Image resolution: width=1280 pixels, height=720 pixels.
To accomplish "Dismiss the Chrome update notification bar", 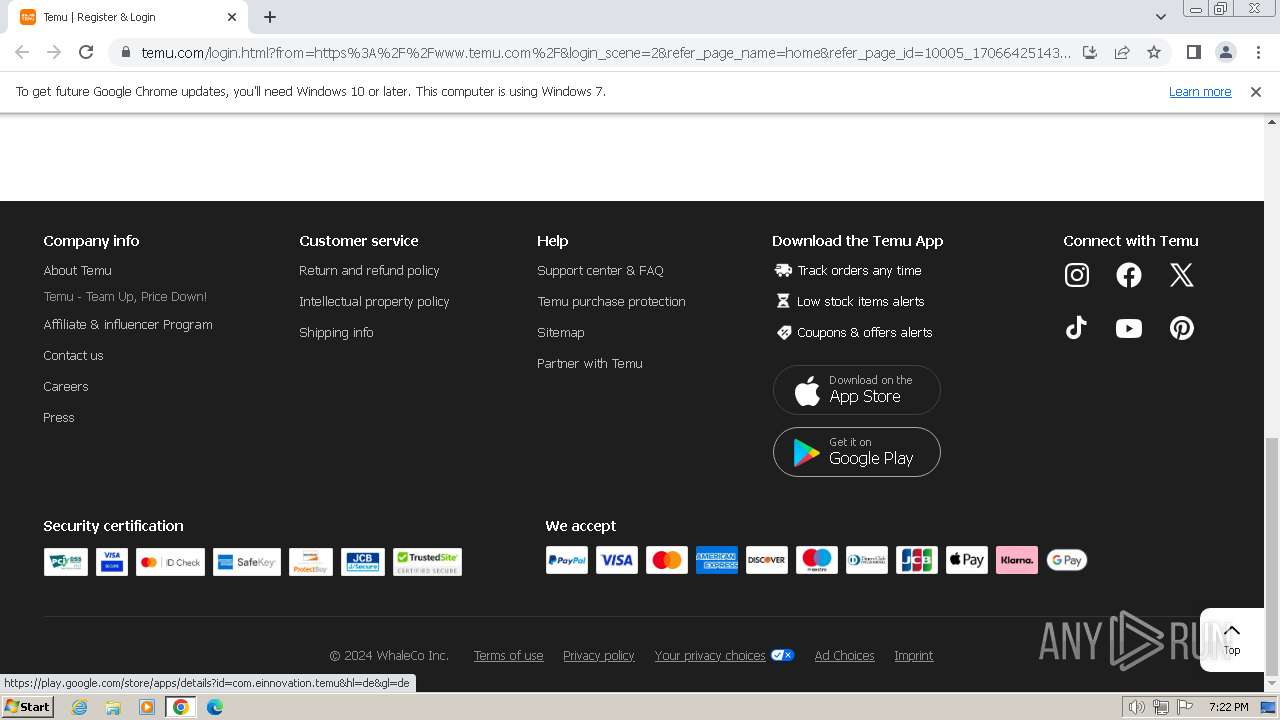I will [x=1256, y=92].
